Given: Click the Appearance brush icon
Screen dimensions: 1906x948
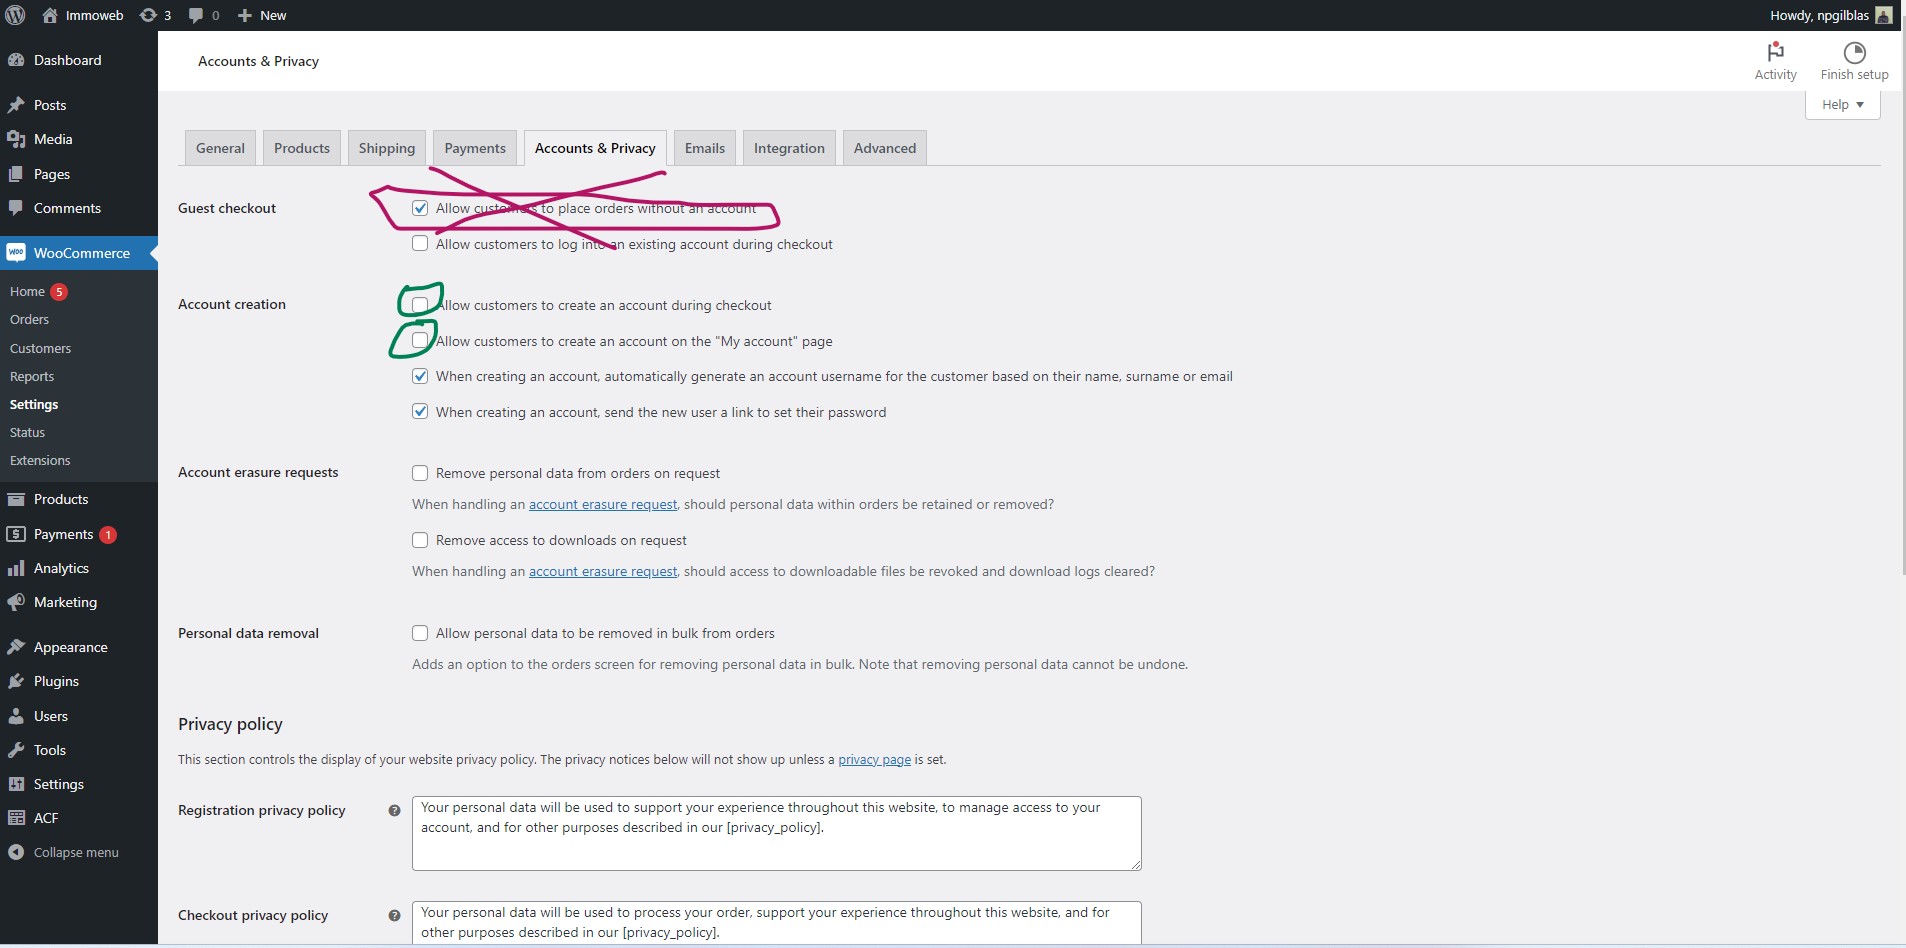Looking at the screenshot, I should [16, 647].
